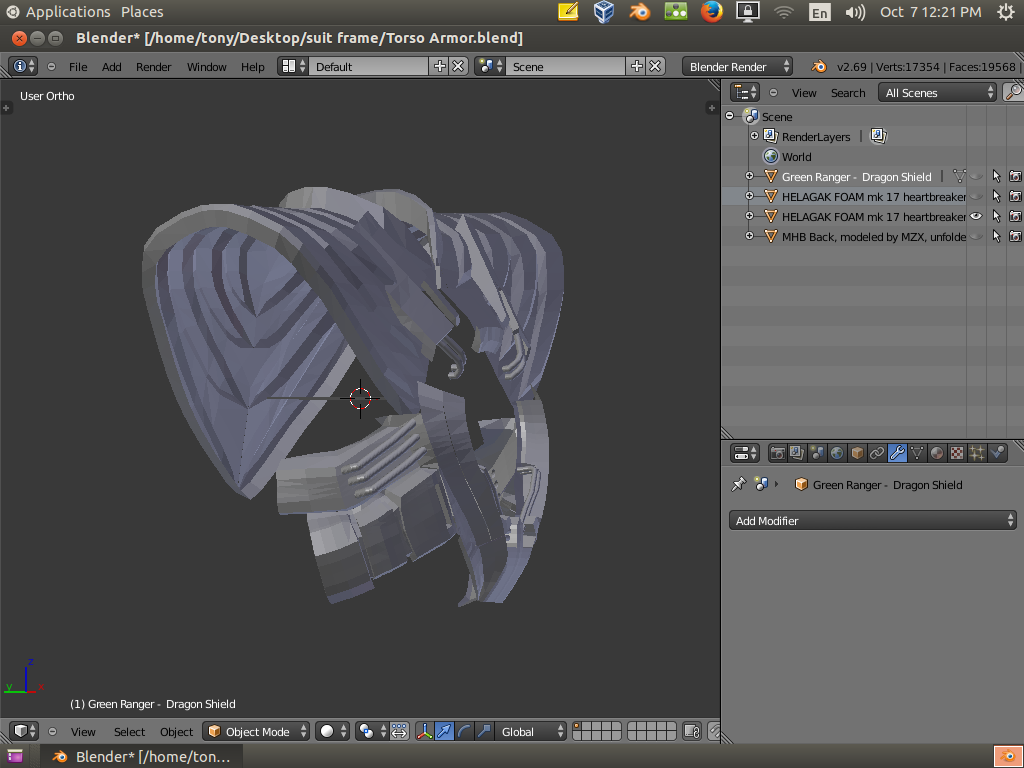The height and width of the screenshot is (768, 1024).
Task: Open the Object properties tab (cube icon)
Action: point(857,453)
